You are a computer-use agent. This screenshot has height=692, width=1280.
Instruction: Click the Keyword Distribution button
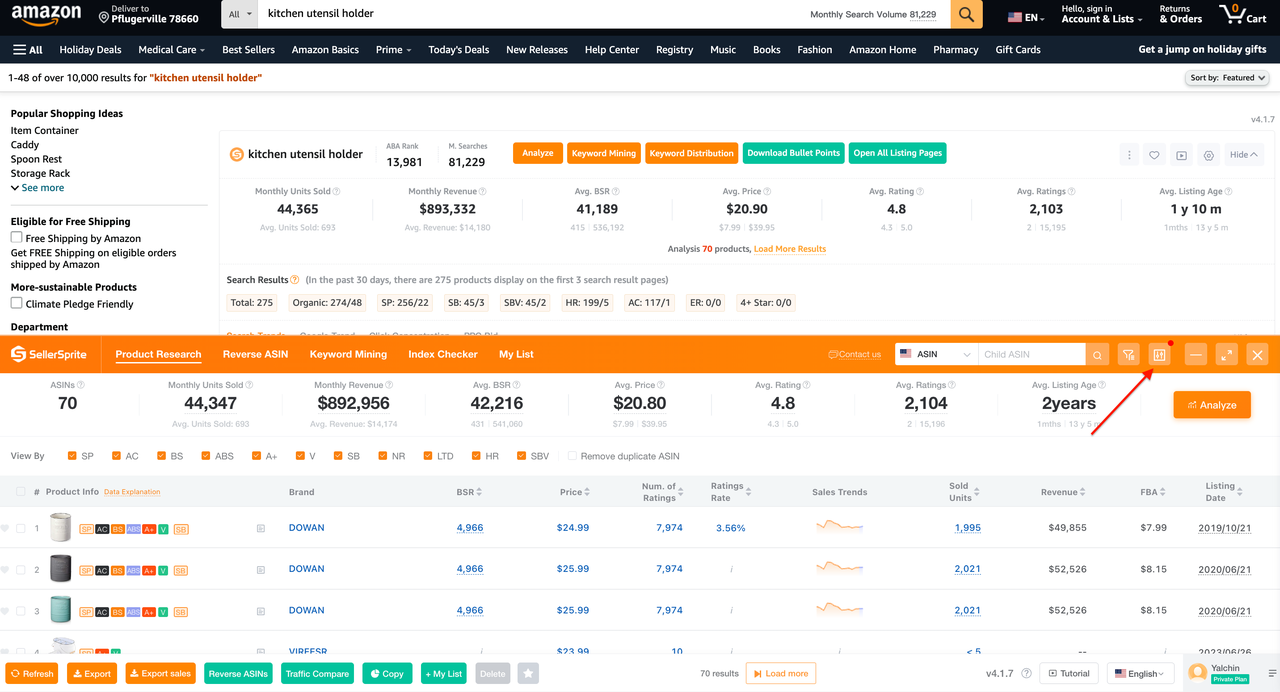[x=691, y=153]
